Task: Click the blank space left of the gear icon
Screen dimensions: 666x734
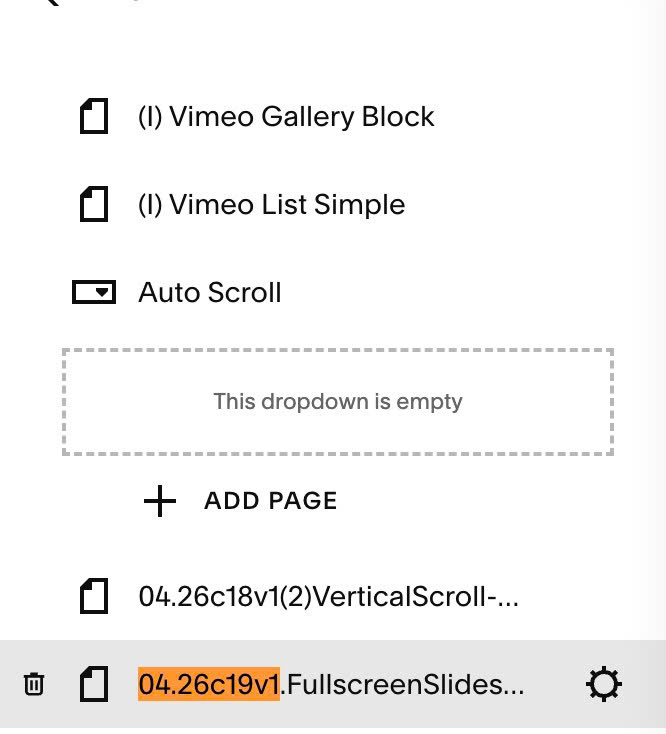Action: pos(553,685)
